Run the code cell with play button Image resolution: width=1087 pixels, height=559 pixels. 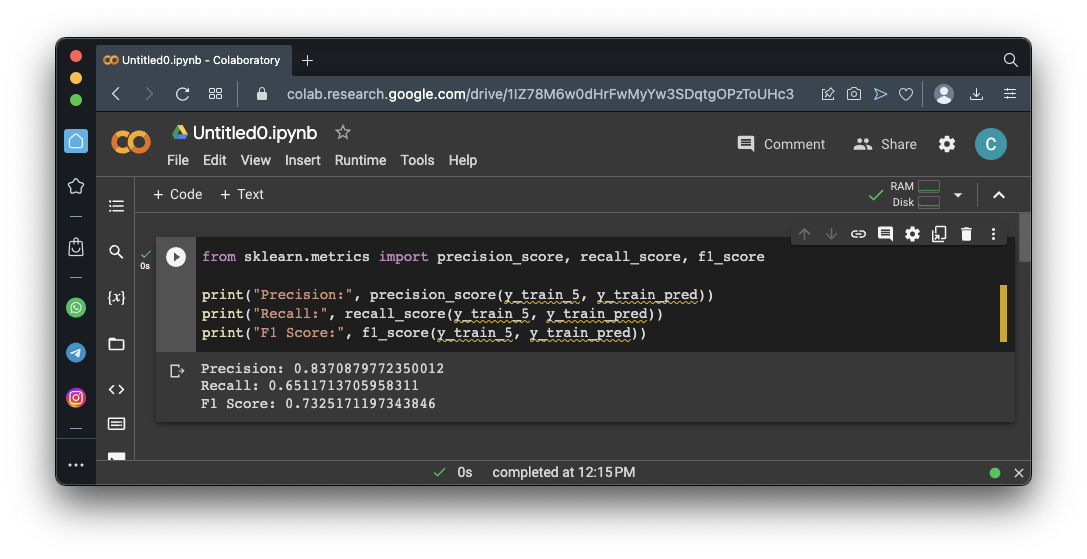[176, 257]
